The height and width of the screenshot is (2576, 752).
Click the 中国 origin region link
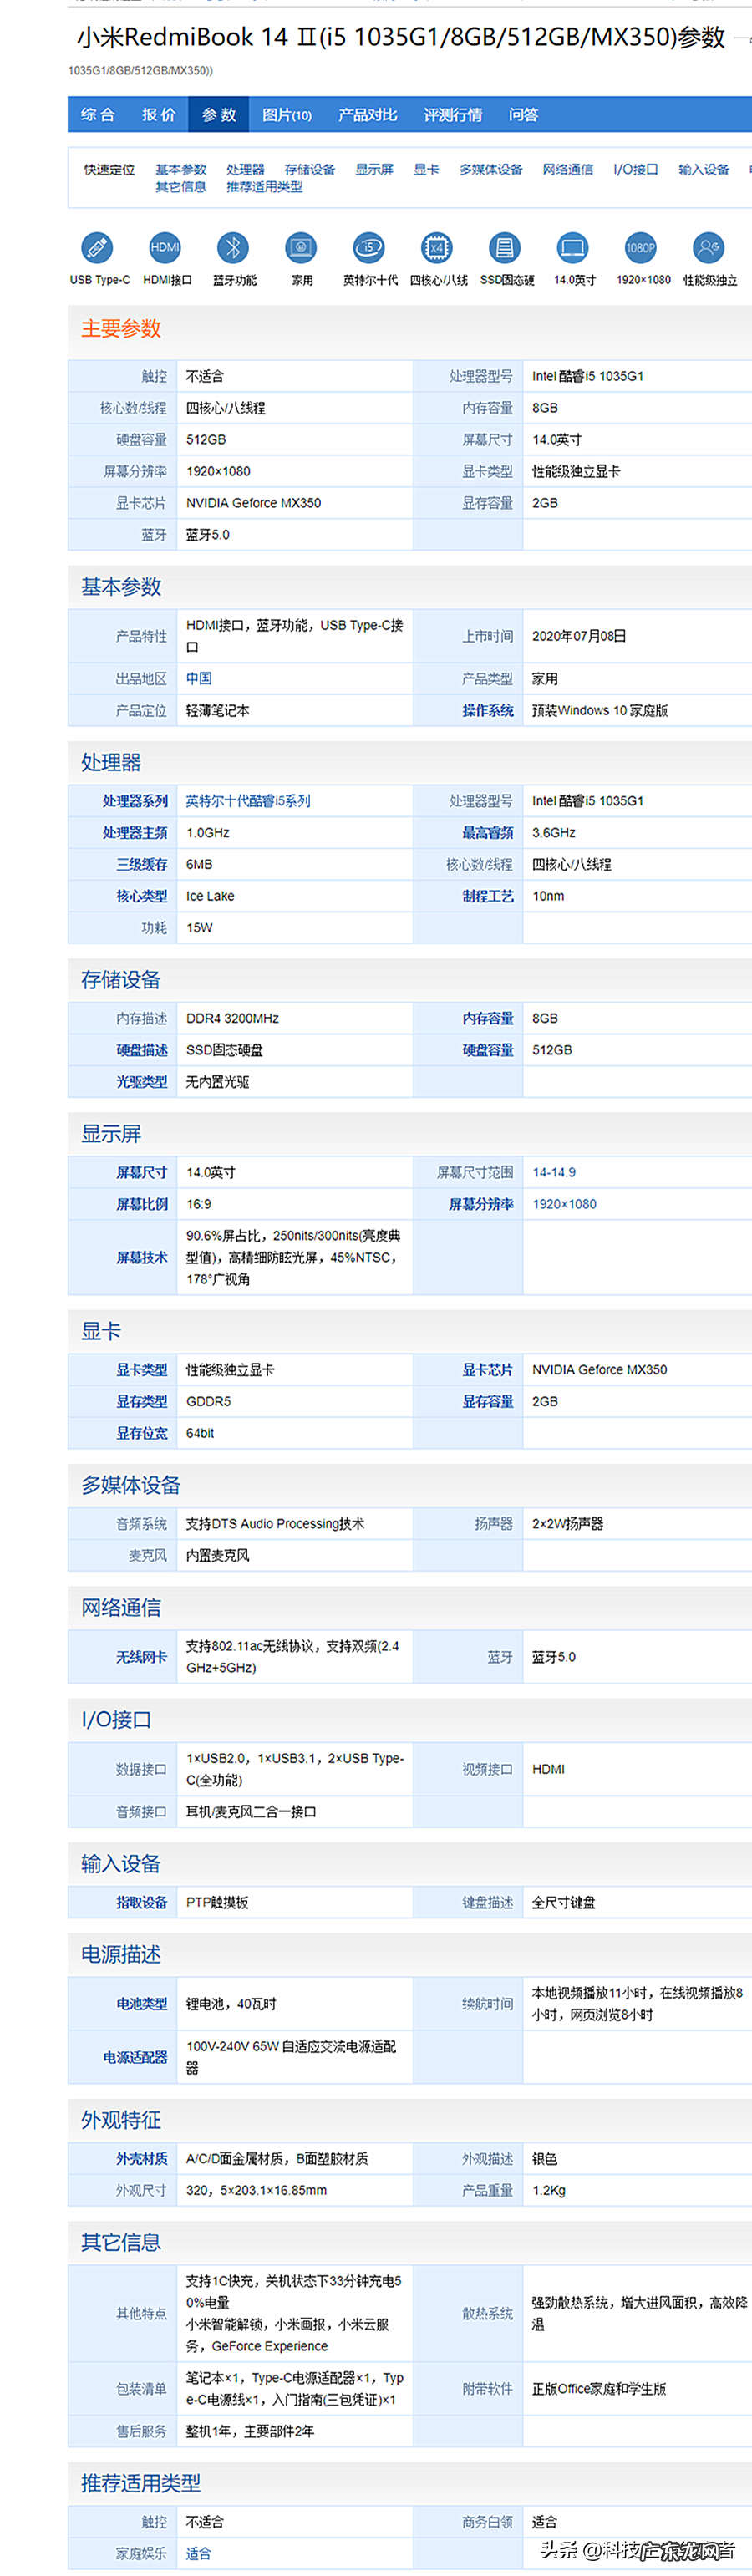click(x=199, y=678)
